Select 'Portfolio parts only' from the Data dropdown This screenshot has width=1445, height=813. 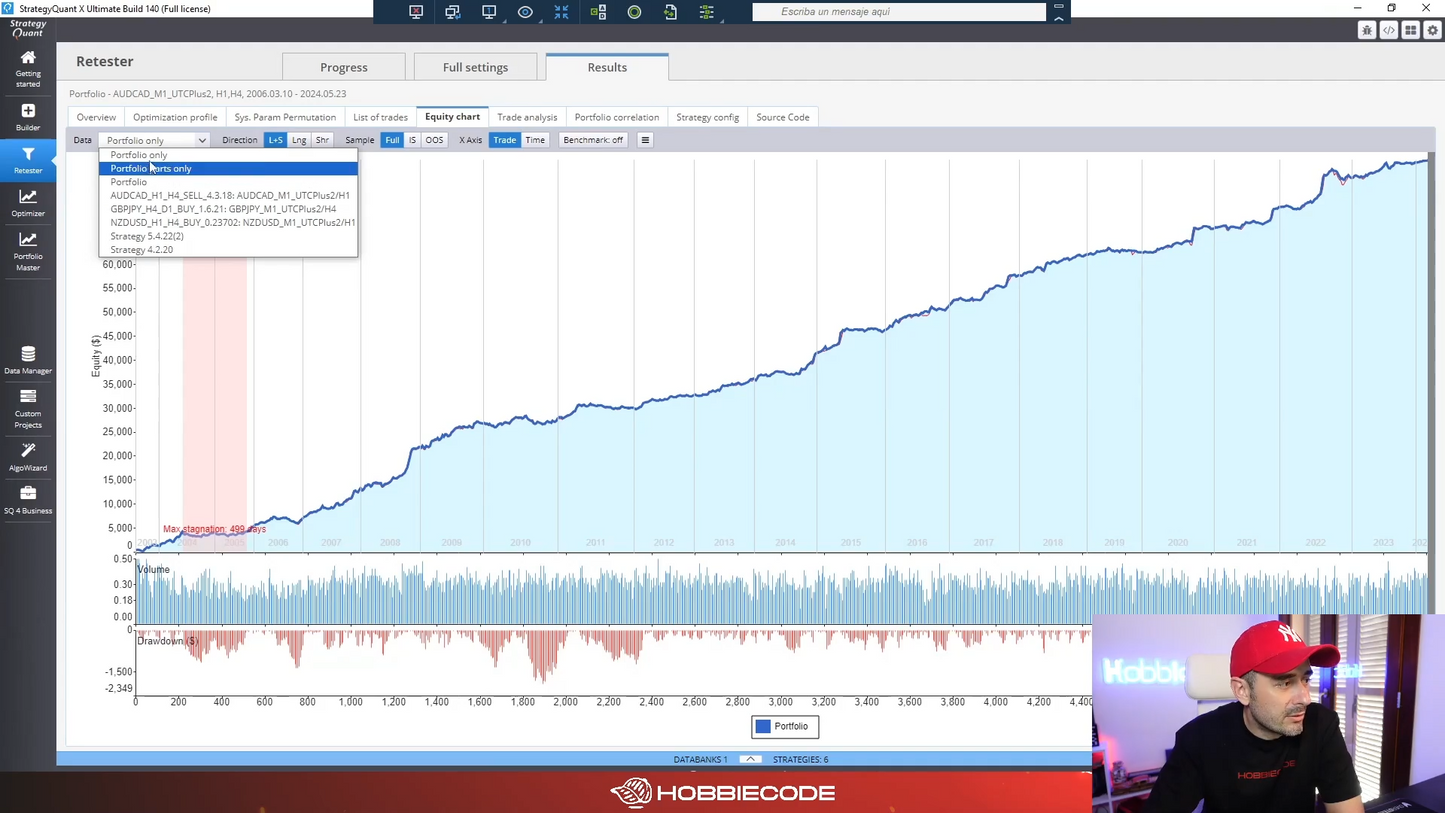(x=150, y=168)
